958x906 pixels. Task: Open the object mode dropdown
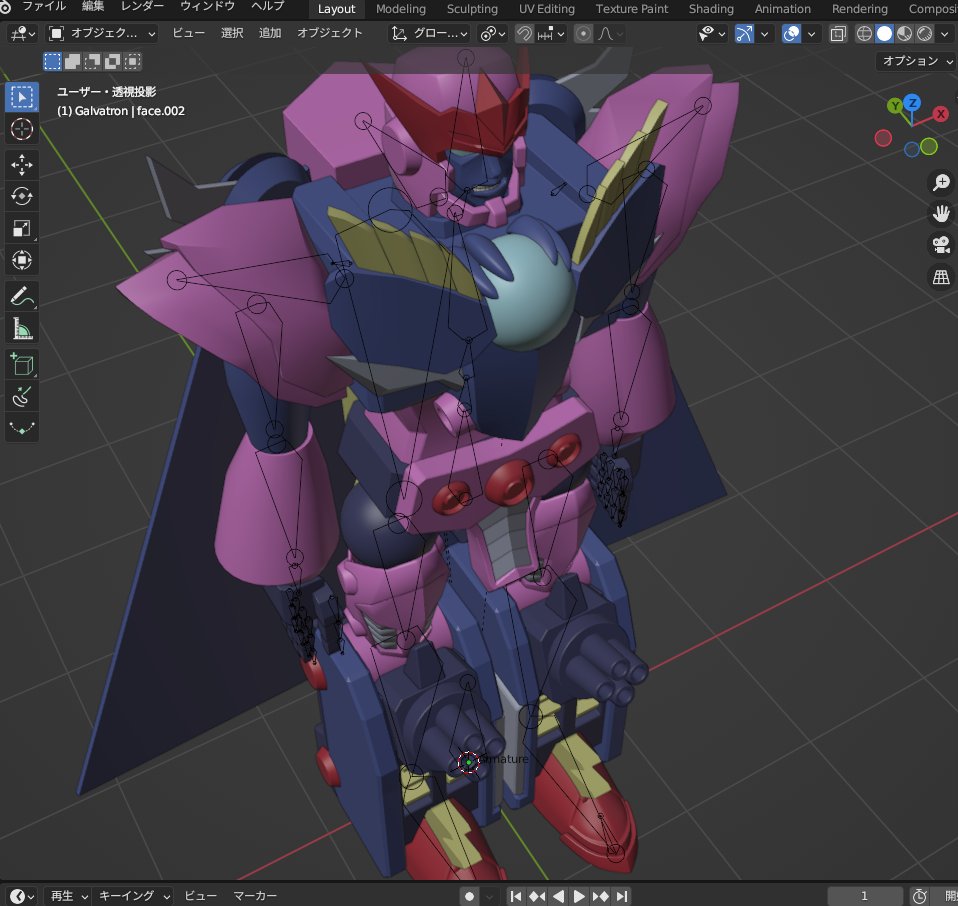pyautogui.click(x=102, y=34)
